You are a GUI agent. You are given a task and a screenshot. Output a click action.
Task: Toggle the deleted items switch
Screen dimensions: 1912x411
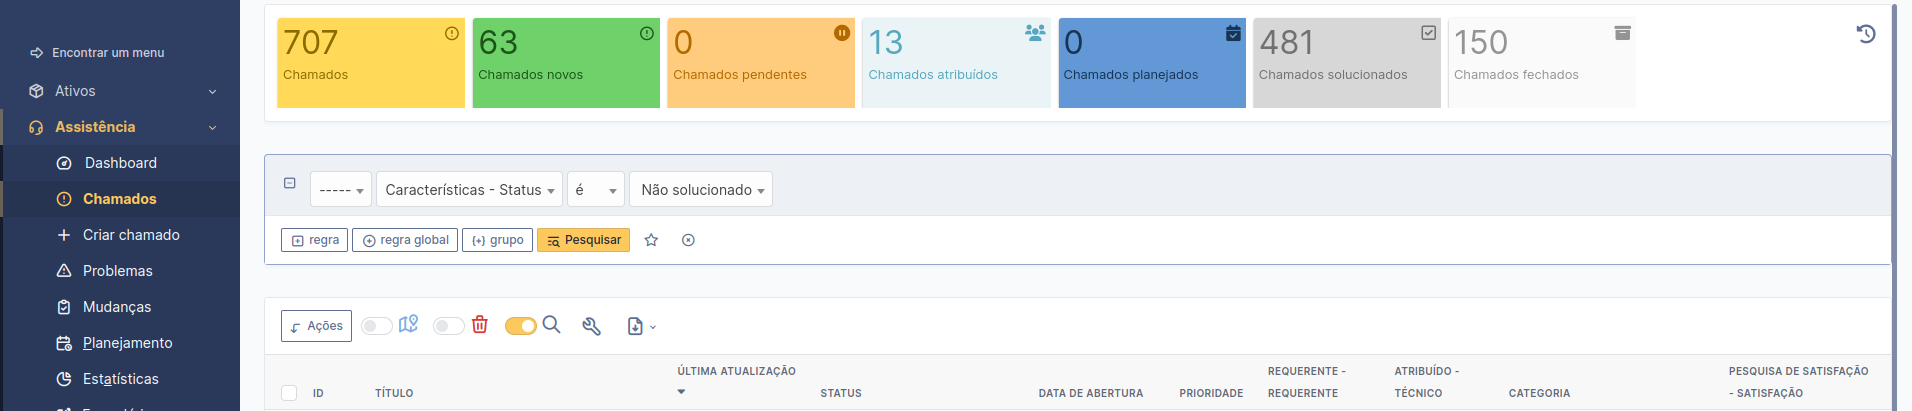(x=448, y=326)
